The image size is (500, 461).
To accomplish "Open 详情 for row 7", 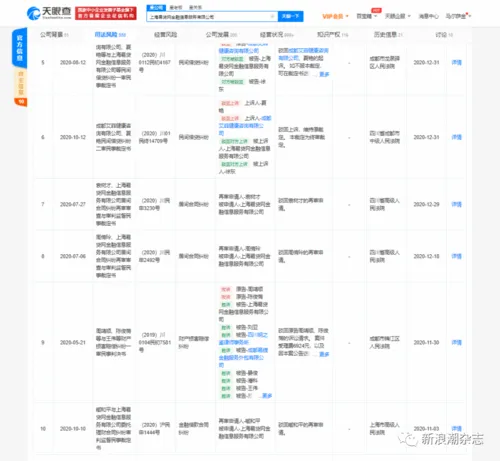I will [456, 204].
